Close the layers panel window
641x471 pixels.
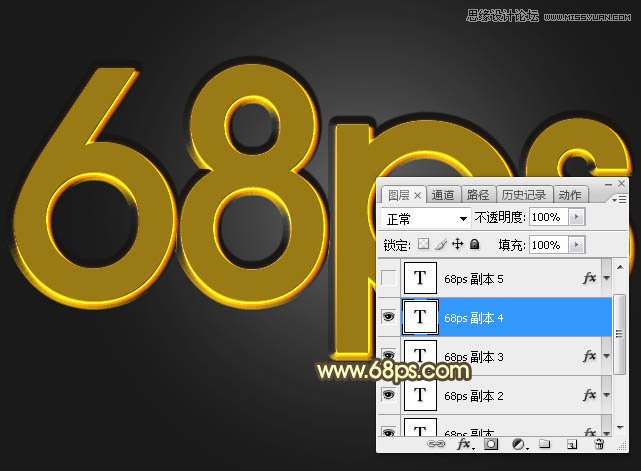pyautogui.click(x=621, y=184)
